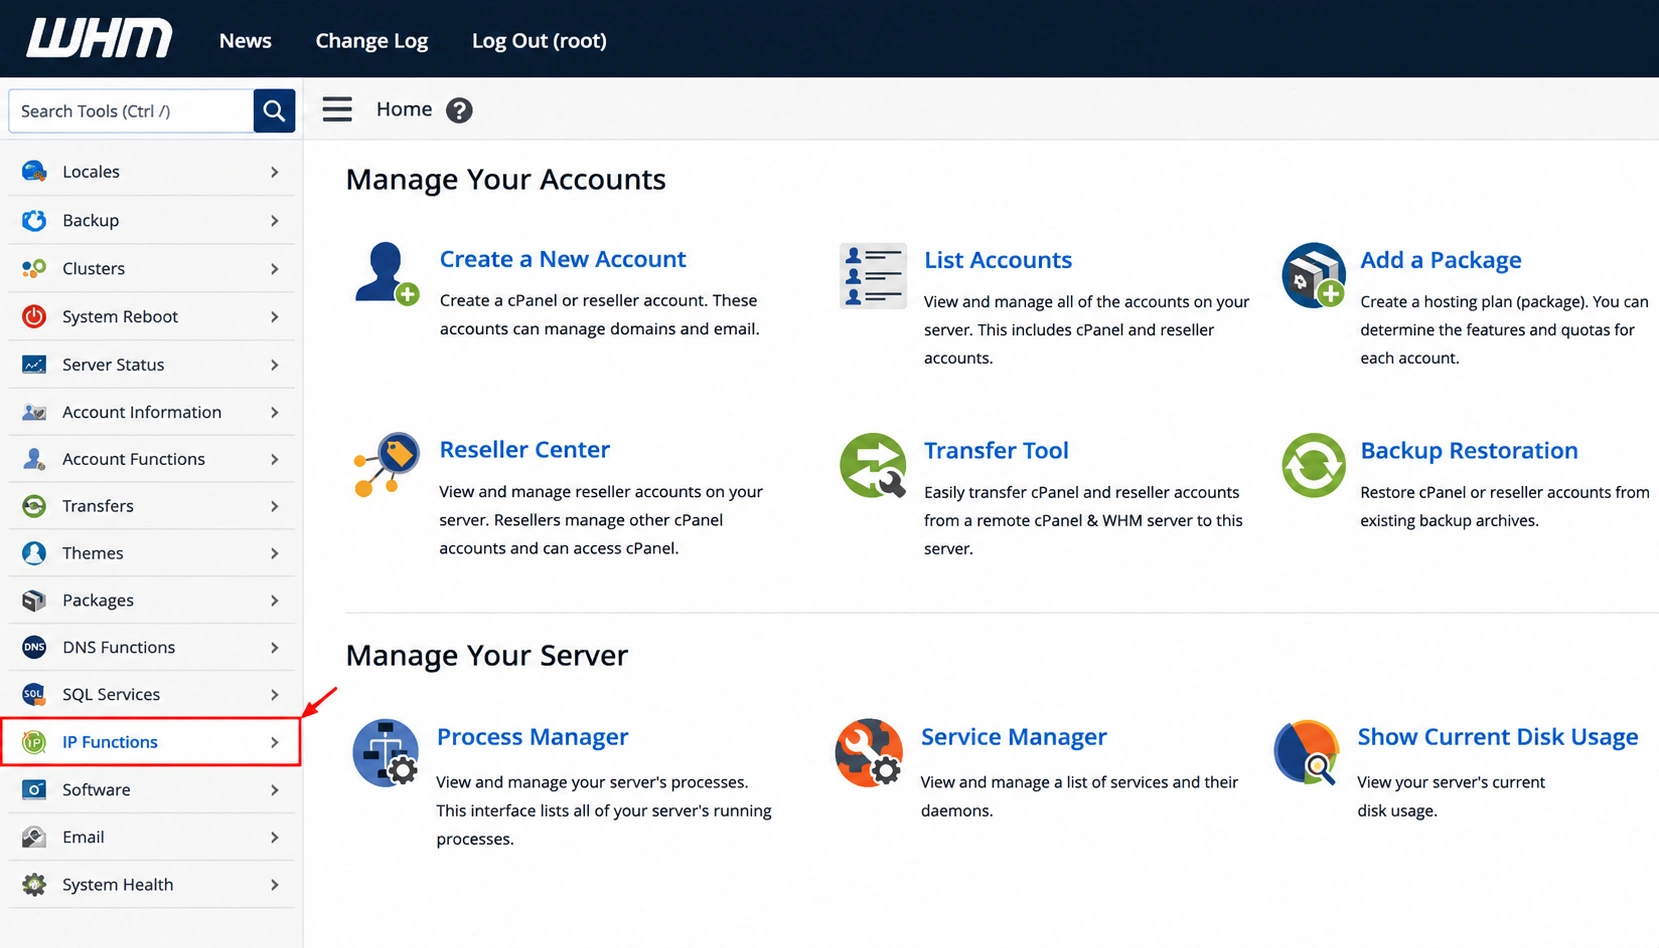The width and height of the screenshot is (1659, 948).
Task: Click the DNS Functions icon
Action: point(34,647)
